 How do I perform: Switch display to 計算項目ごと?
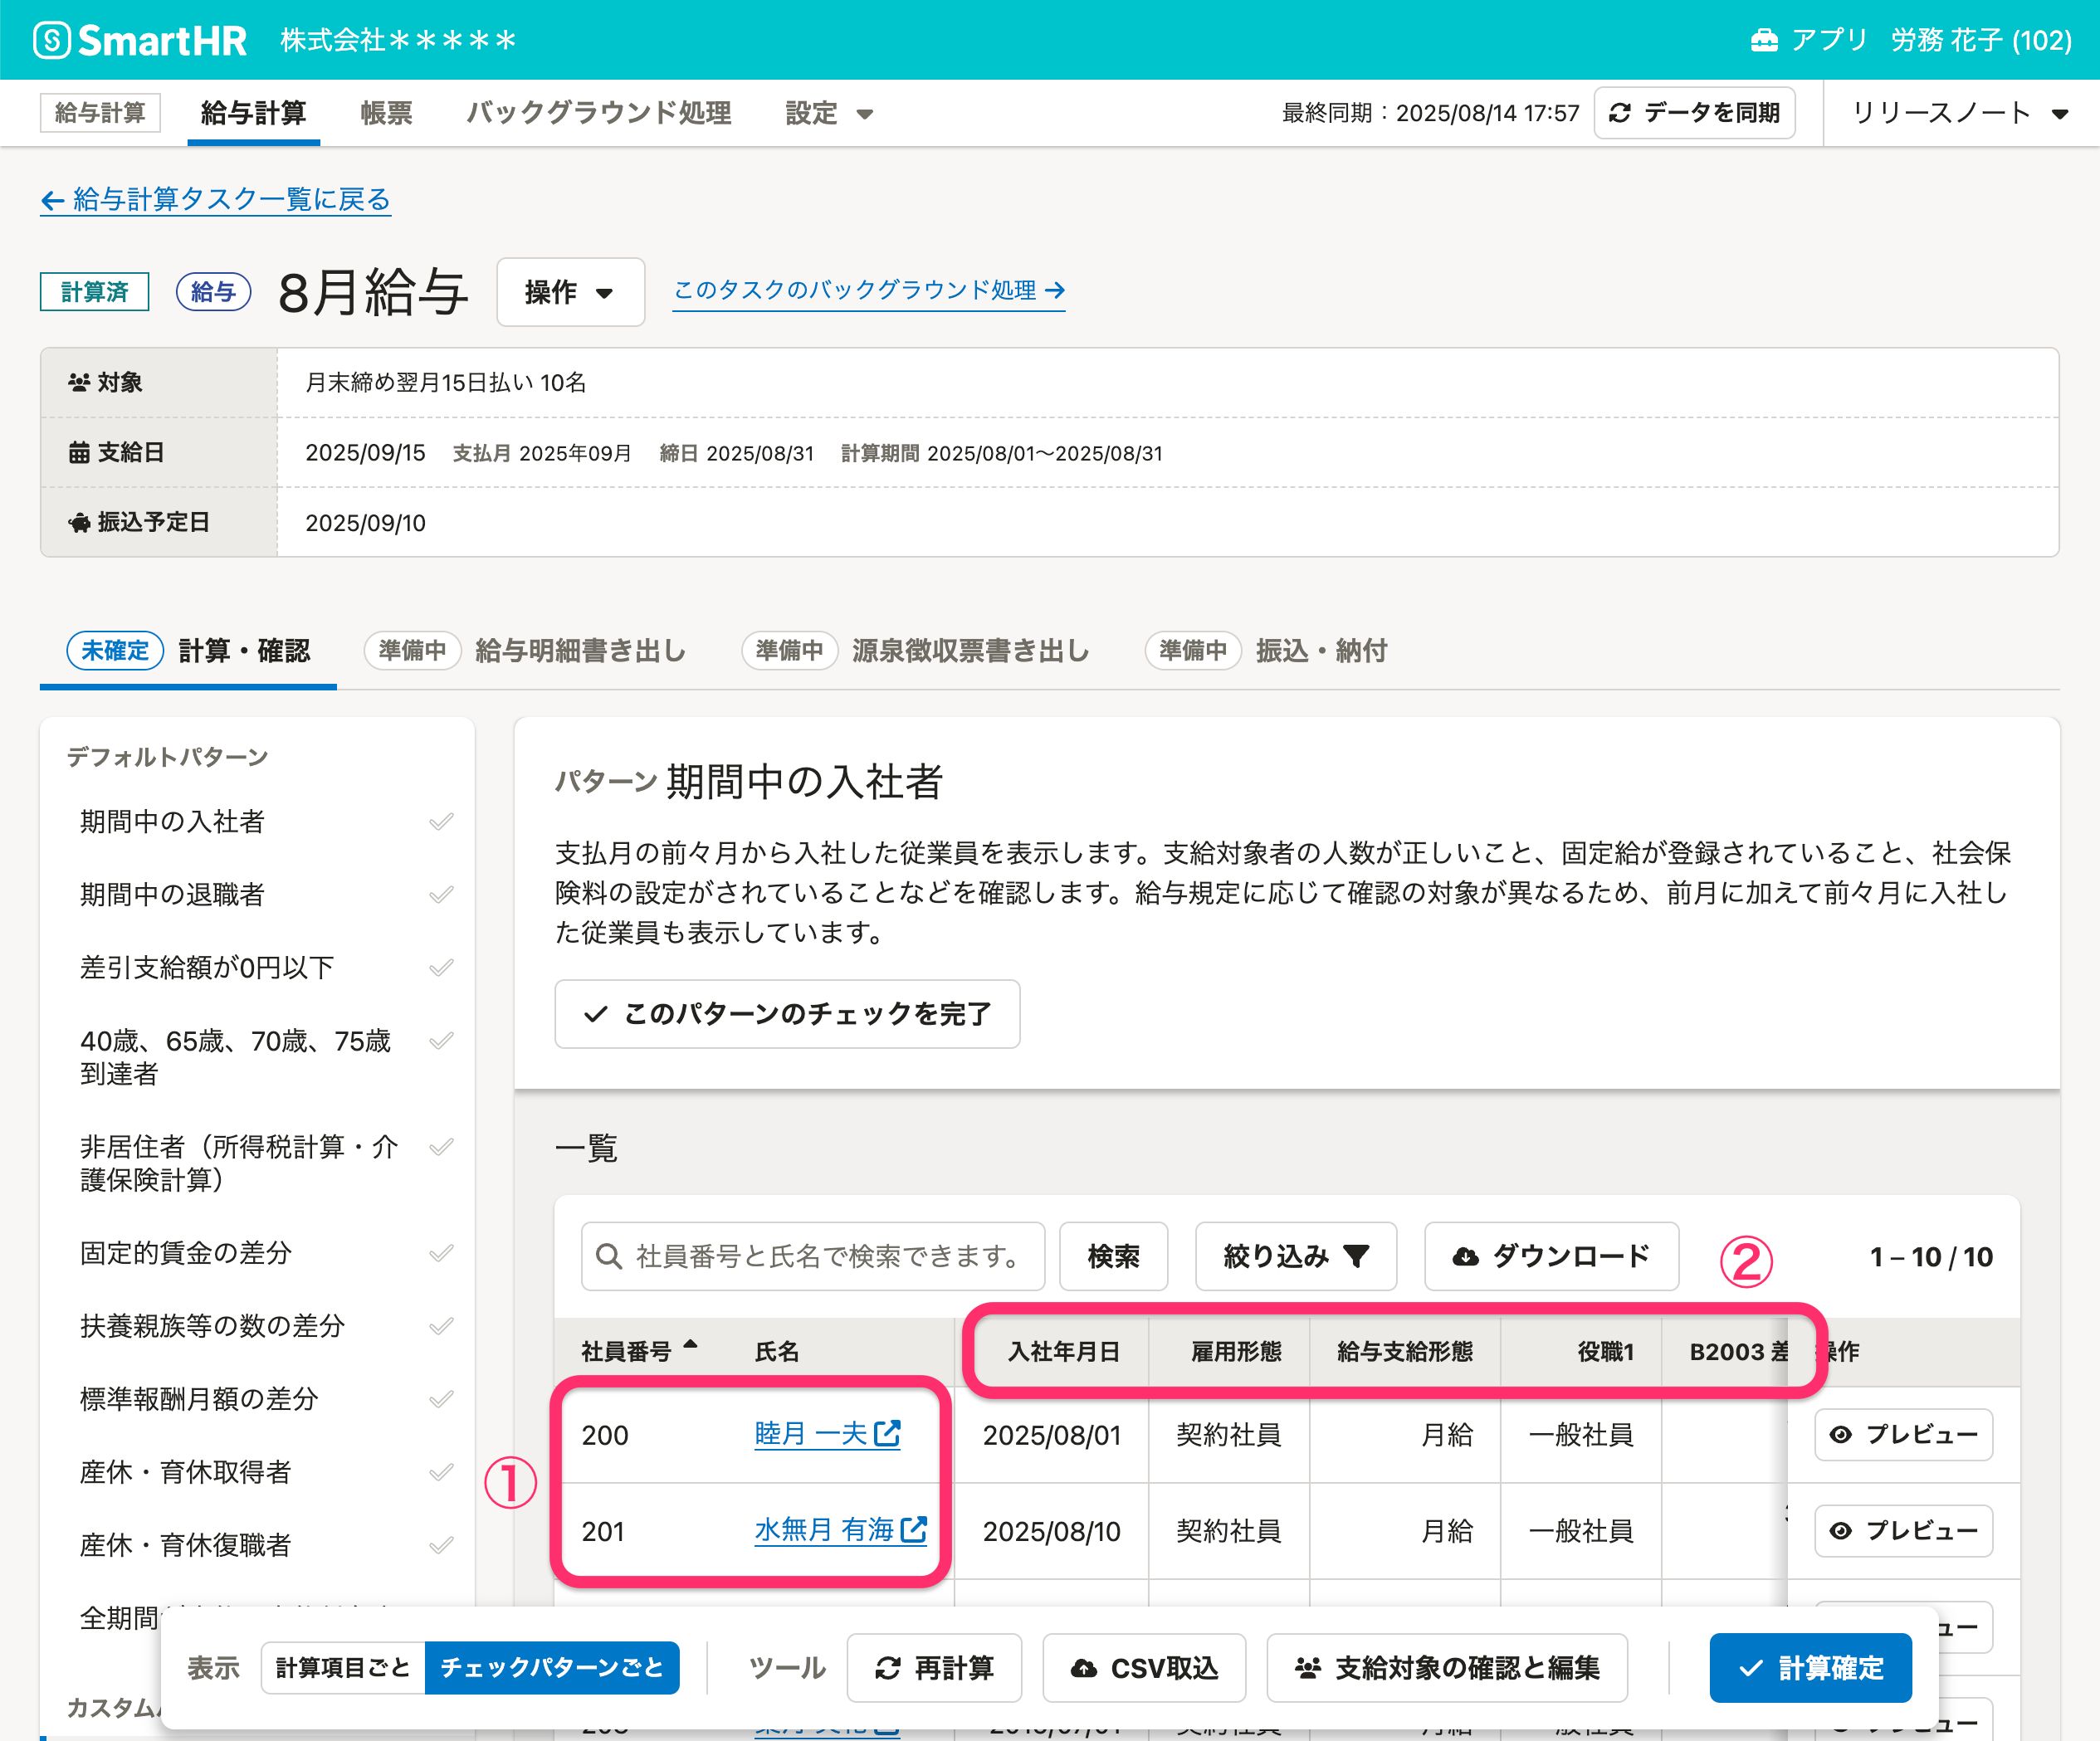pyautogui.click(x=343, y=1667)
